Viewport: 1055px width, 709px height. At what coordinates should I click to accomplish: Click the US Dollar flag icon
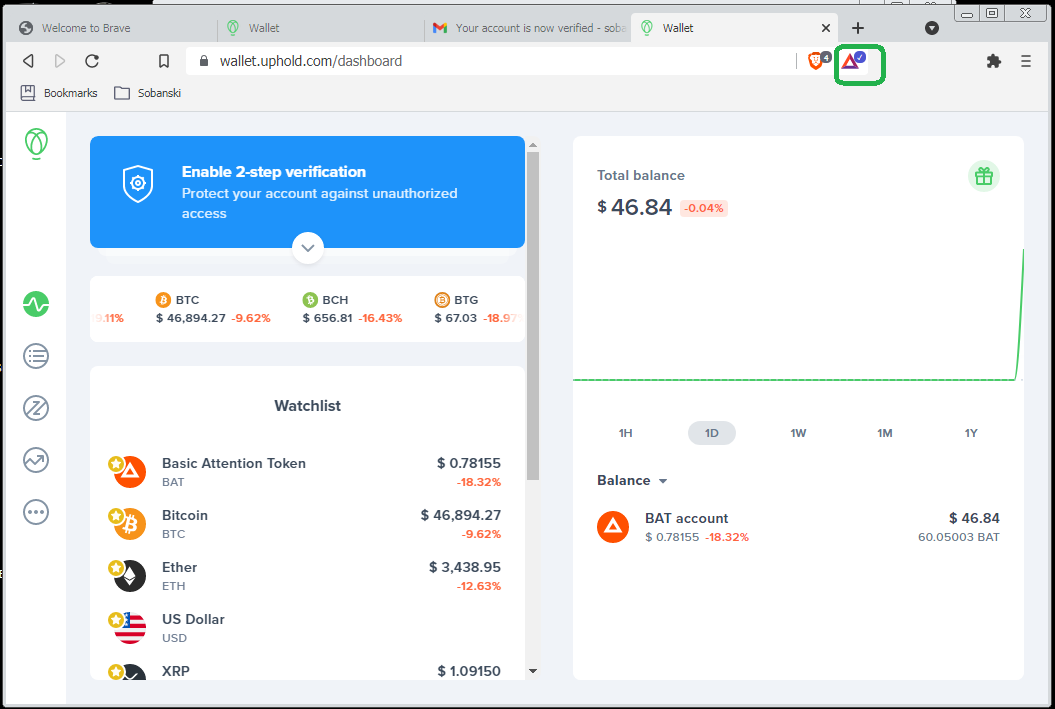click(128, 628)
